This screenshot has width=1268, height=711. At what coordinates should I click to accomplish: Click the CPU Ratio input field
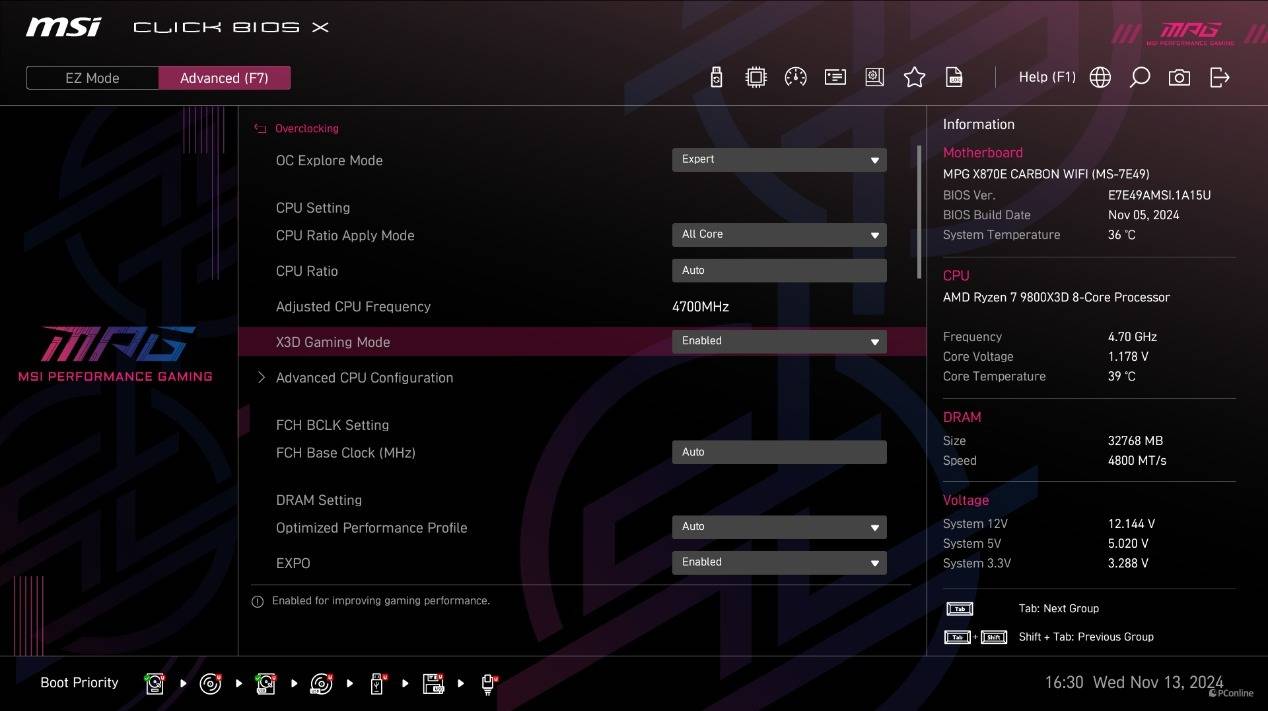point(778,271)
